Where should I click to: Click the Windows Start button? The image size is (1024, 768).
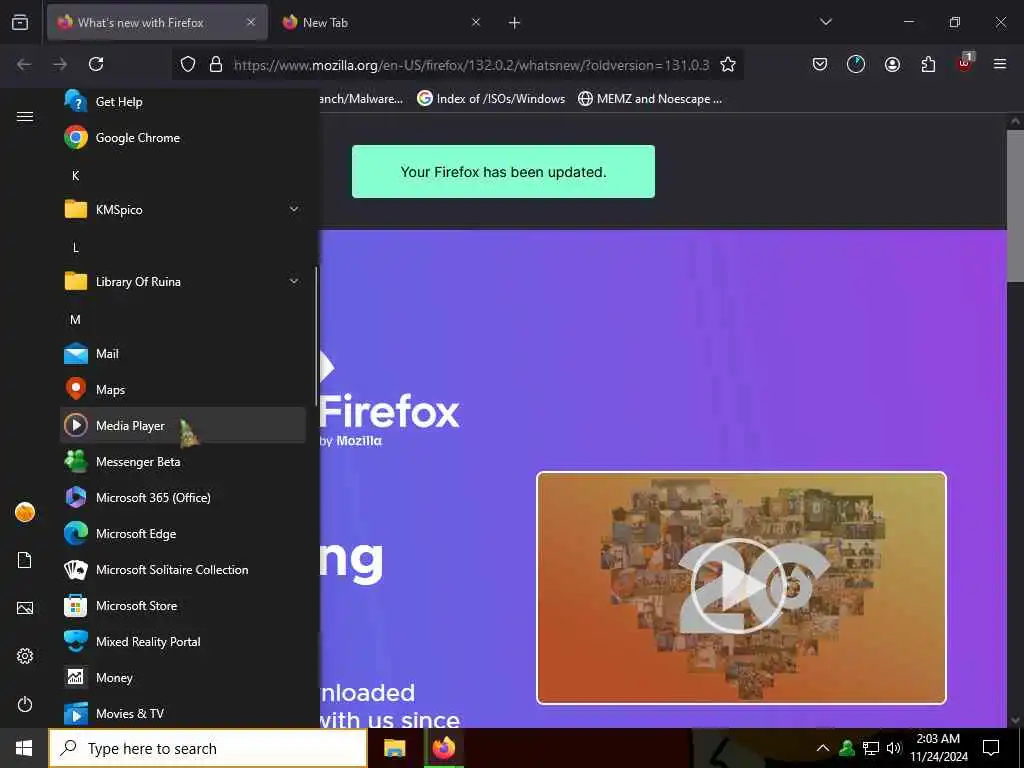(24, 748)
